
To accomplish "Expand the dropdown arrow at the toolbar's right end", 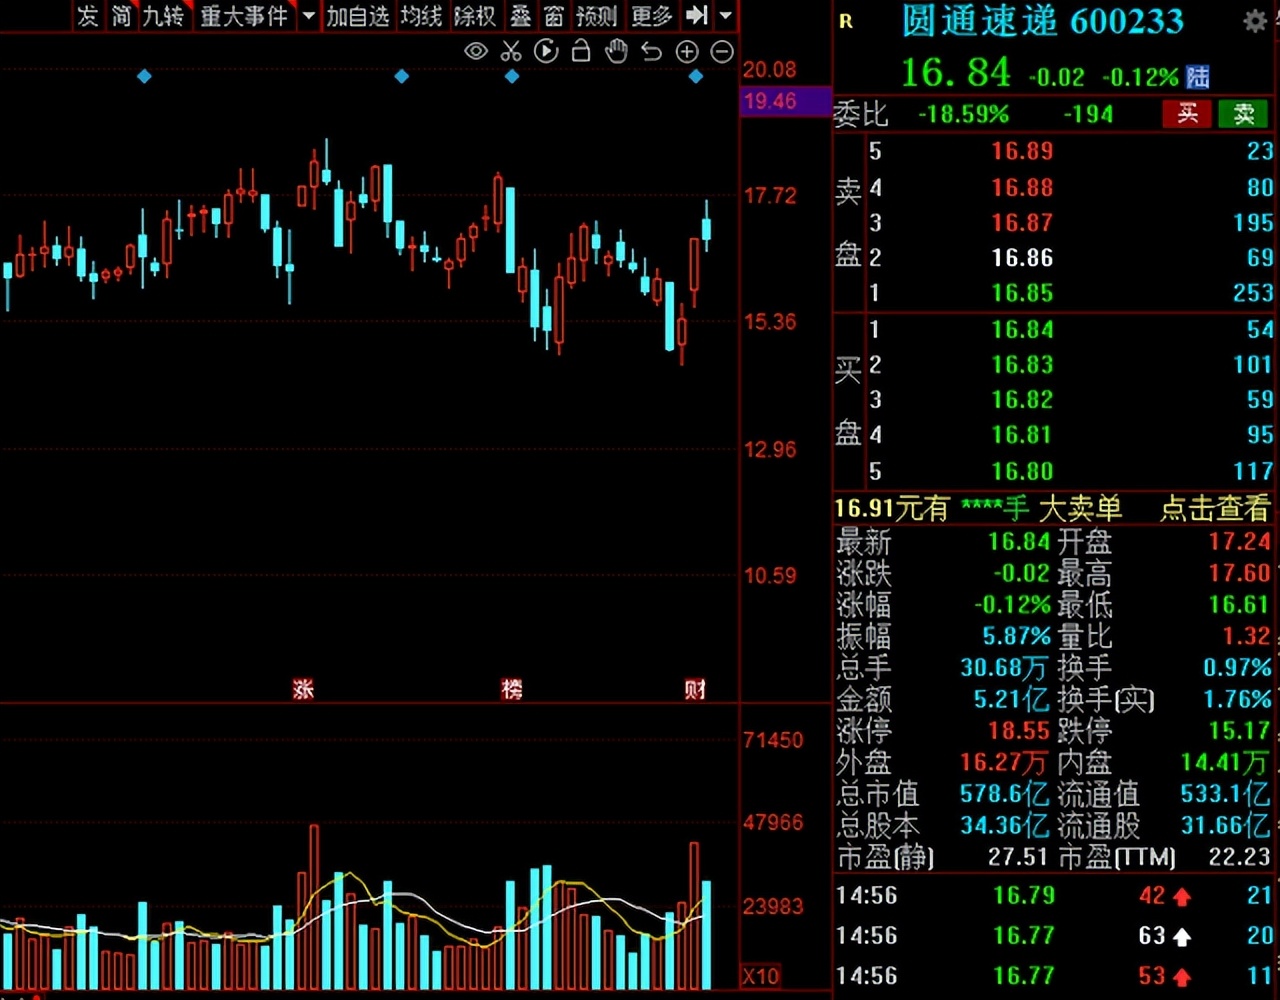I will [726, 16].
